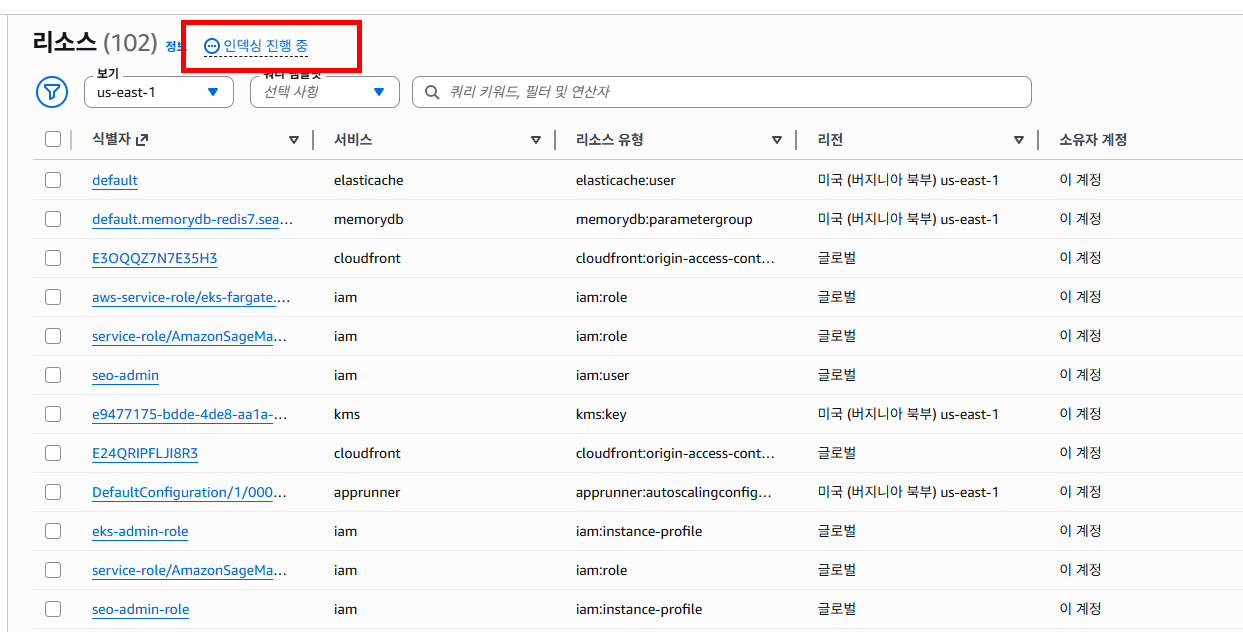This screenshot has height=632, width=1243.
Task: Click the magnifier icon in the query bar
Action: tap(430, 91)
